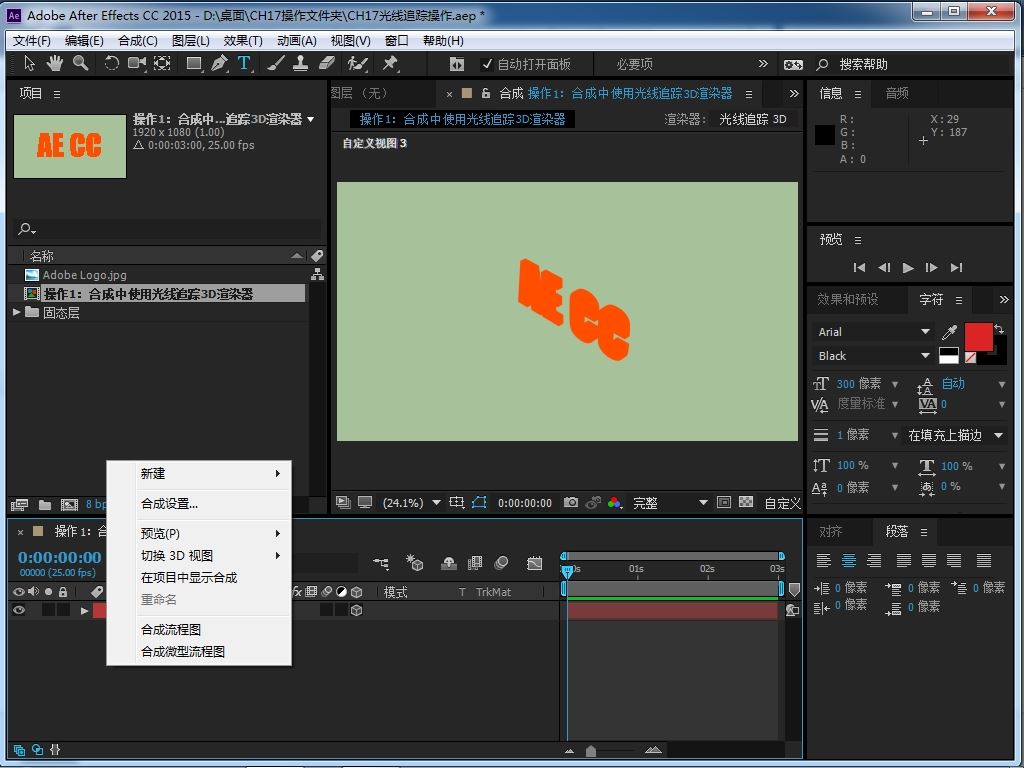Click the interpret footage icon in Project panel
Image resolution: width=1024 pixels, height=768 pixels.
pos(20,504)
